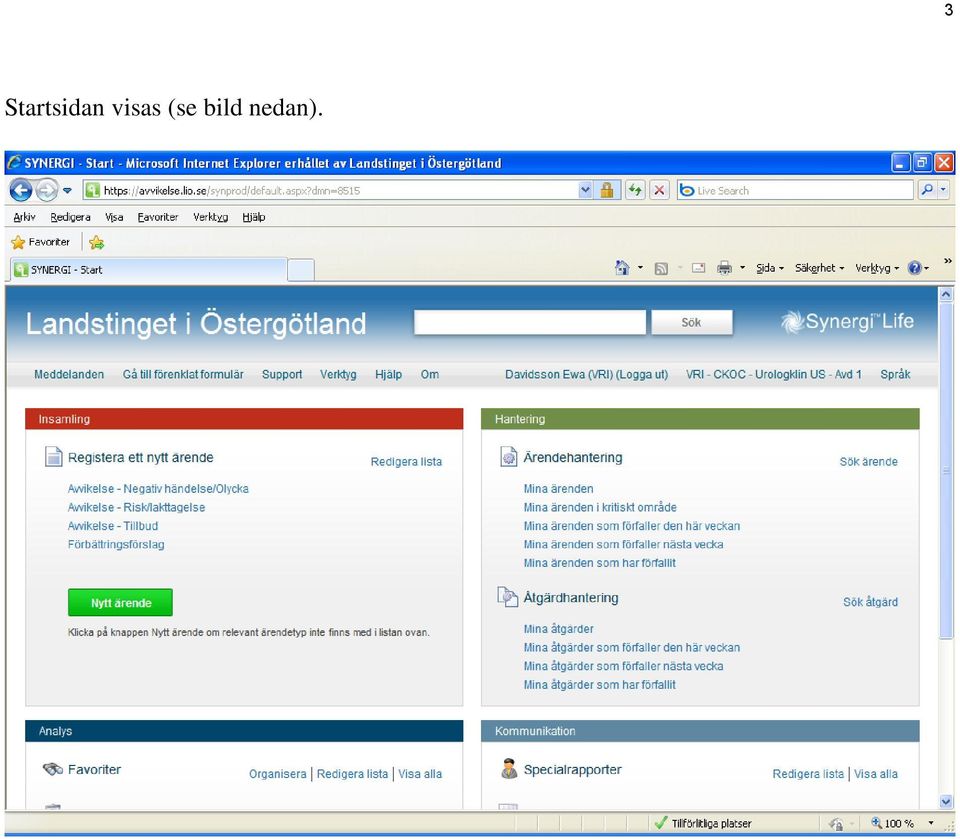The height and width of the screenshot is (839, 960).
Task: Click the Favoriter star button
Action: (x=40, y=243)
